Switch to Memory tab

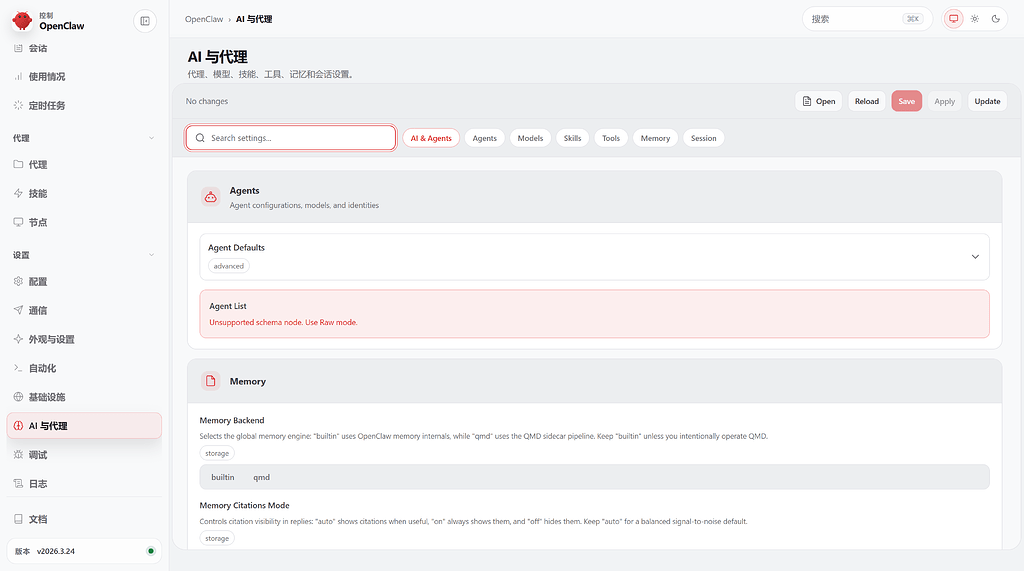pyautogui.click(x=655, y=138)
